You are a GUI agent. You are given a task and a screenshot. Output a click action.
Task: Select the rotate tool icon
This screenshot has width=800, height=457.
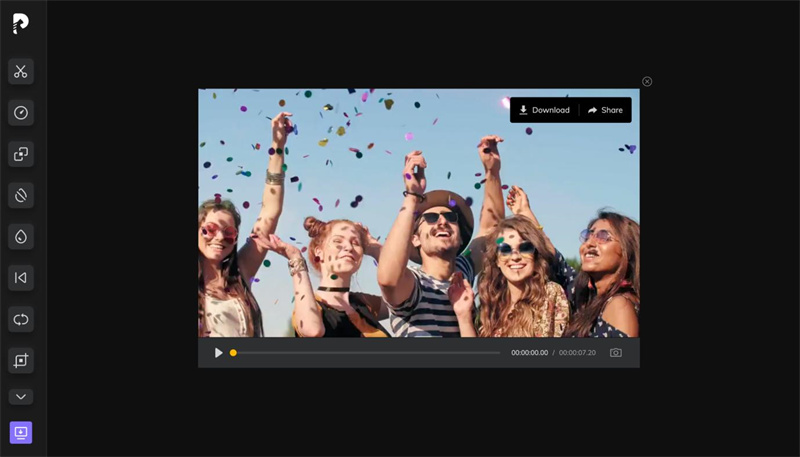tap(21, 195)
